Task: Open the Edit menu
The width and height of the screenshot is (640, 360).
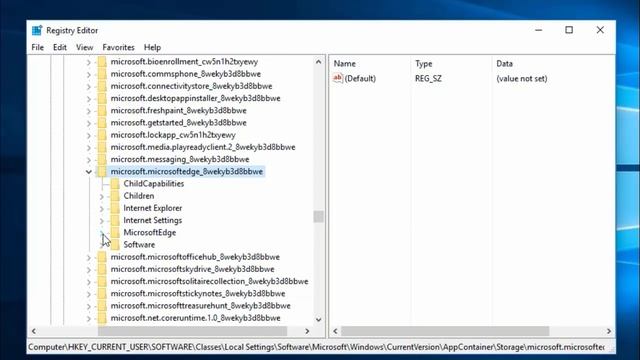Action: point(60,47)
